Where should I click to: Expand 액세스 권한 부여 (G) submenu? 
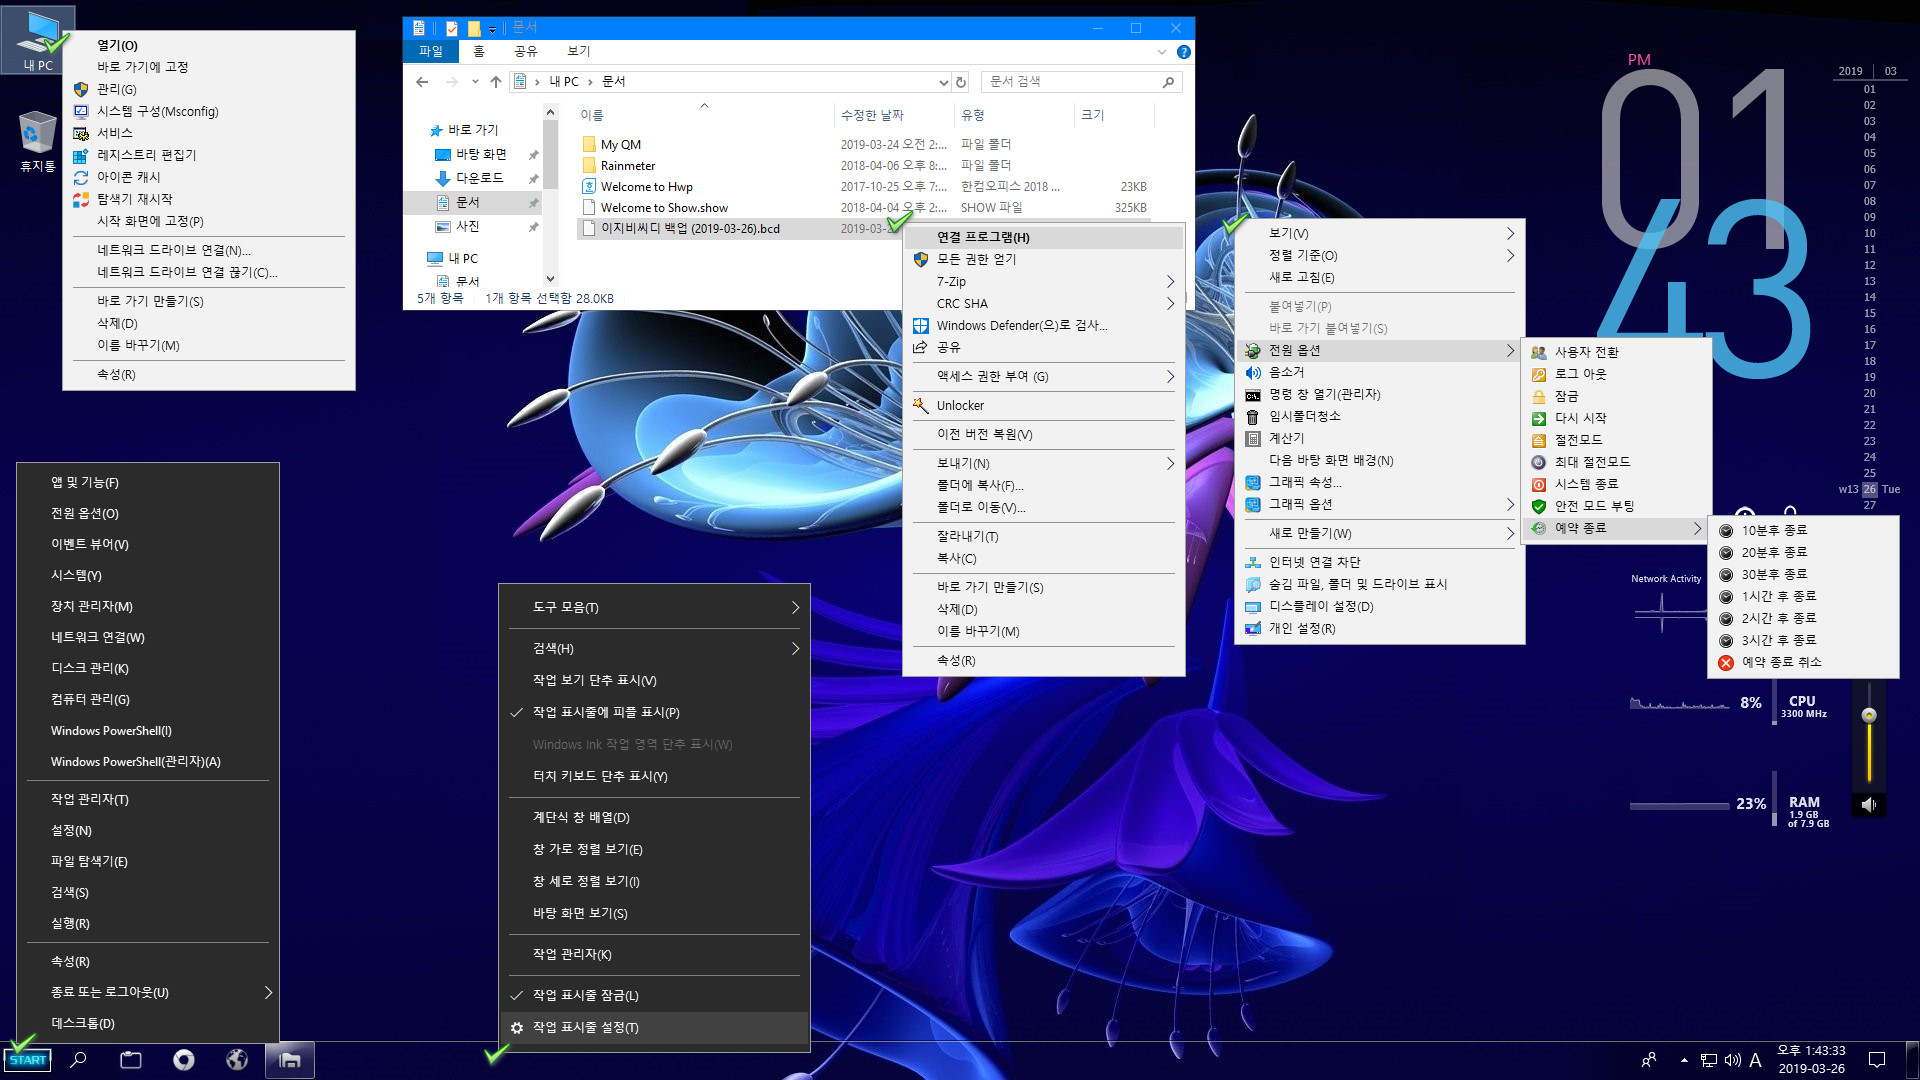coord(1043,376)
